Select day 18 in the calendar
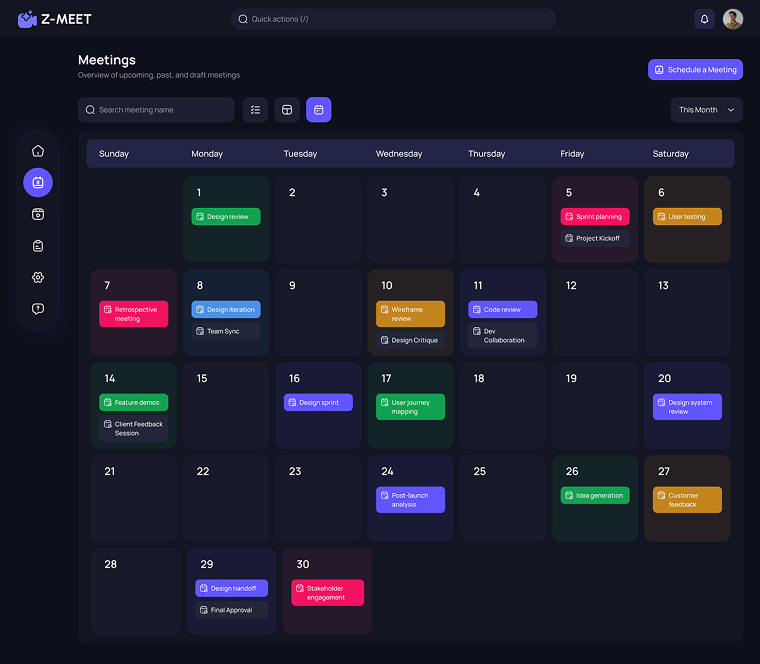760x664 pixels. (x=503, y=405)
